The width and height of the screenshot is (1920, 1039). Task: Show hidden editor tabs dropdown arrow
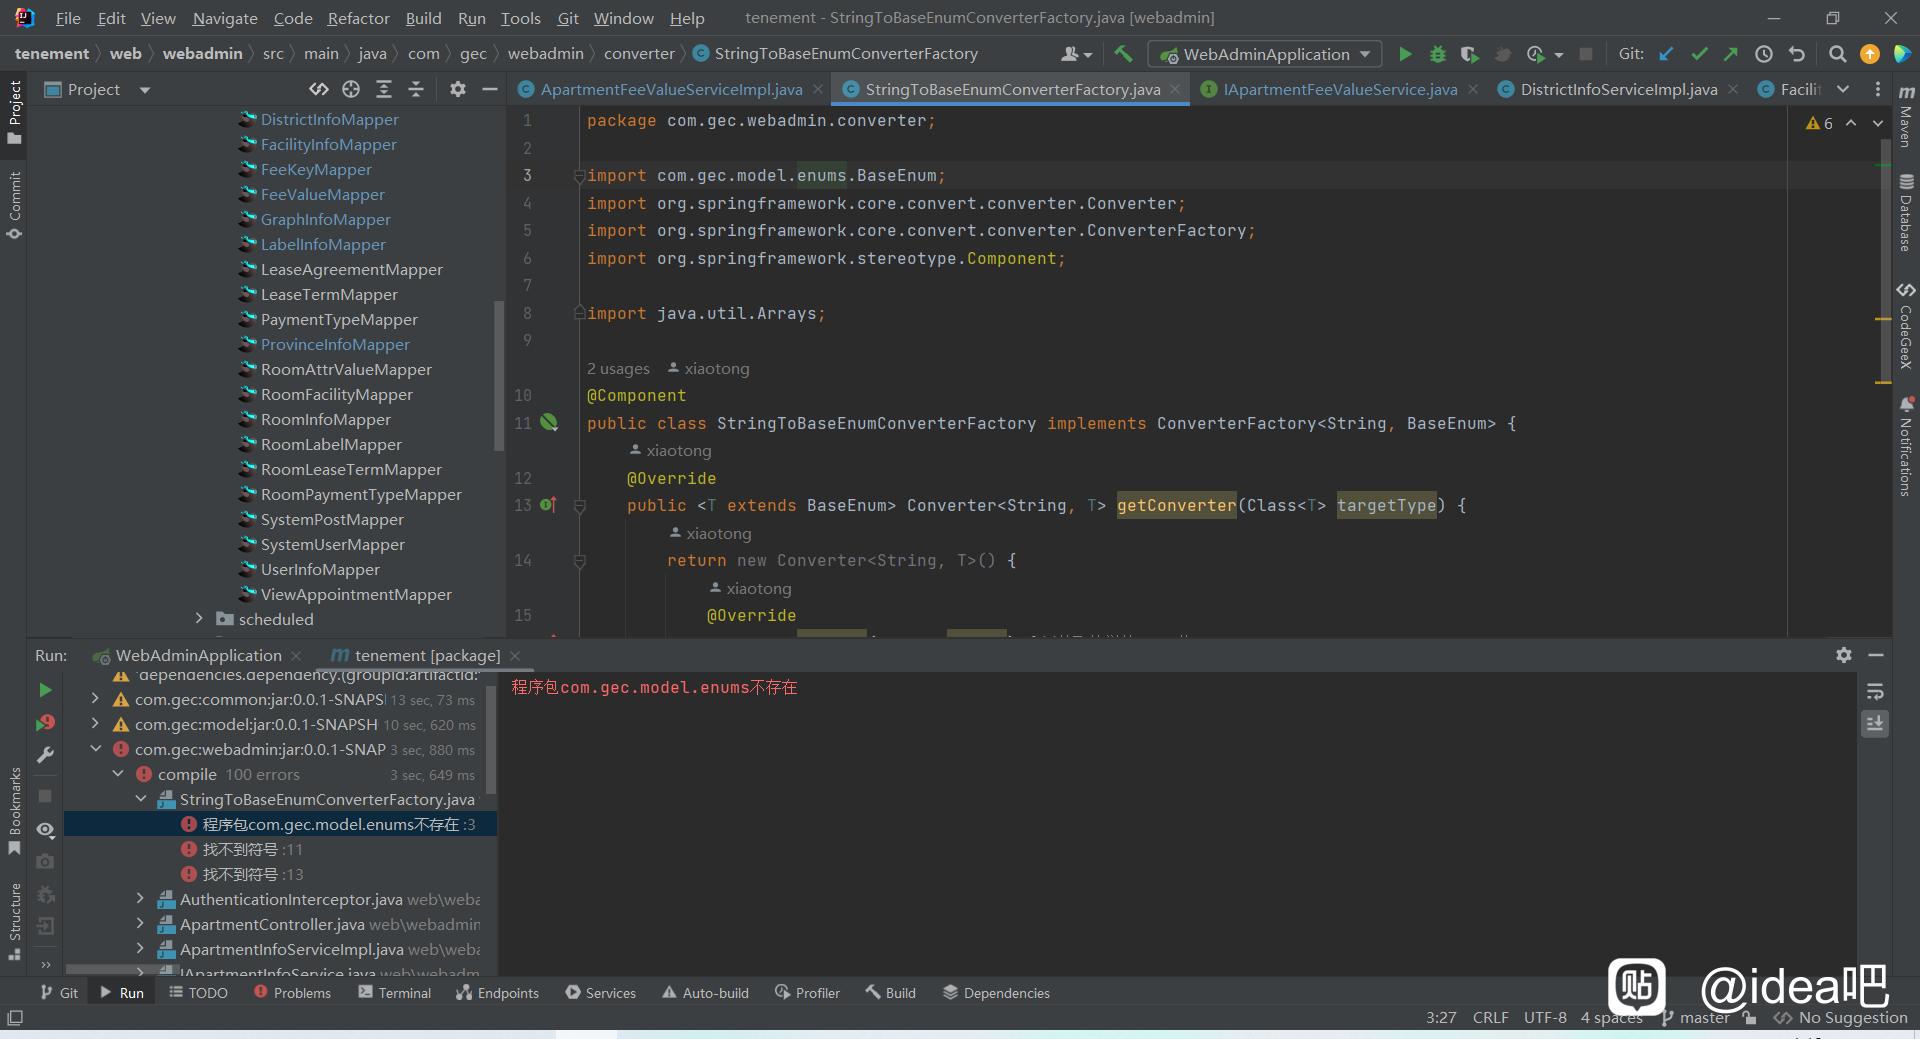point(1843,89)
